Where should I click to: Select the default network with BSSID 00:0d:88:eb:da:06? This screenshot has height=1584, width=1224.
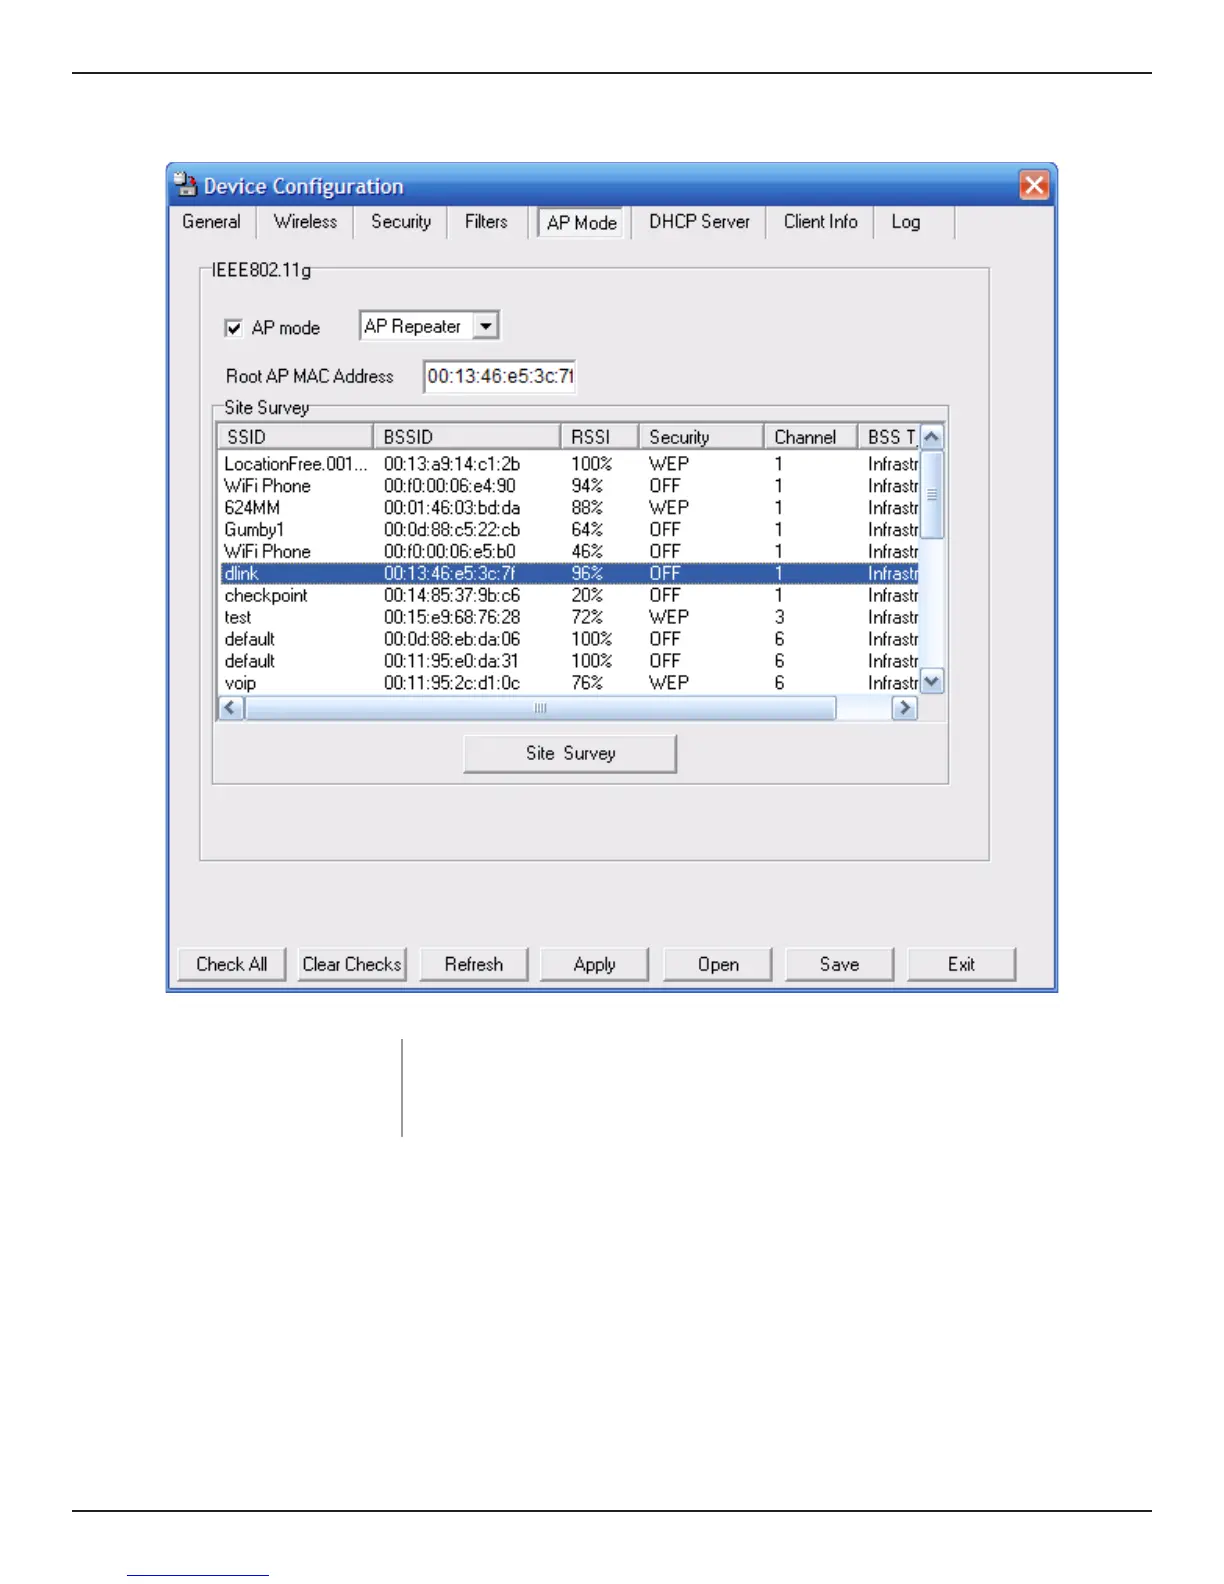pos(569,640)
